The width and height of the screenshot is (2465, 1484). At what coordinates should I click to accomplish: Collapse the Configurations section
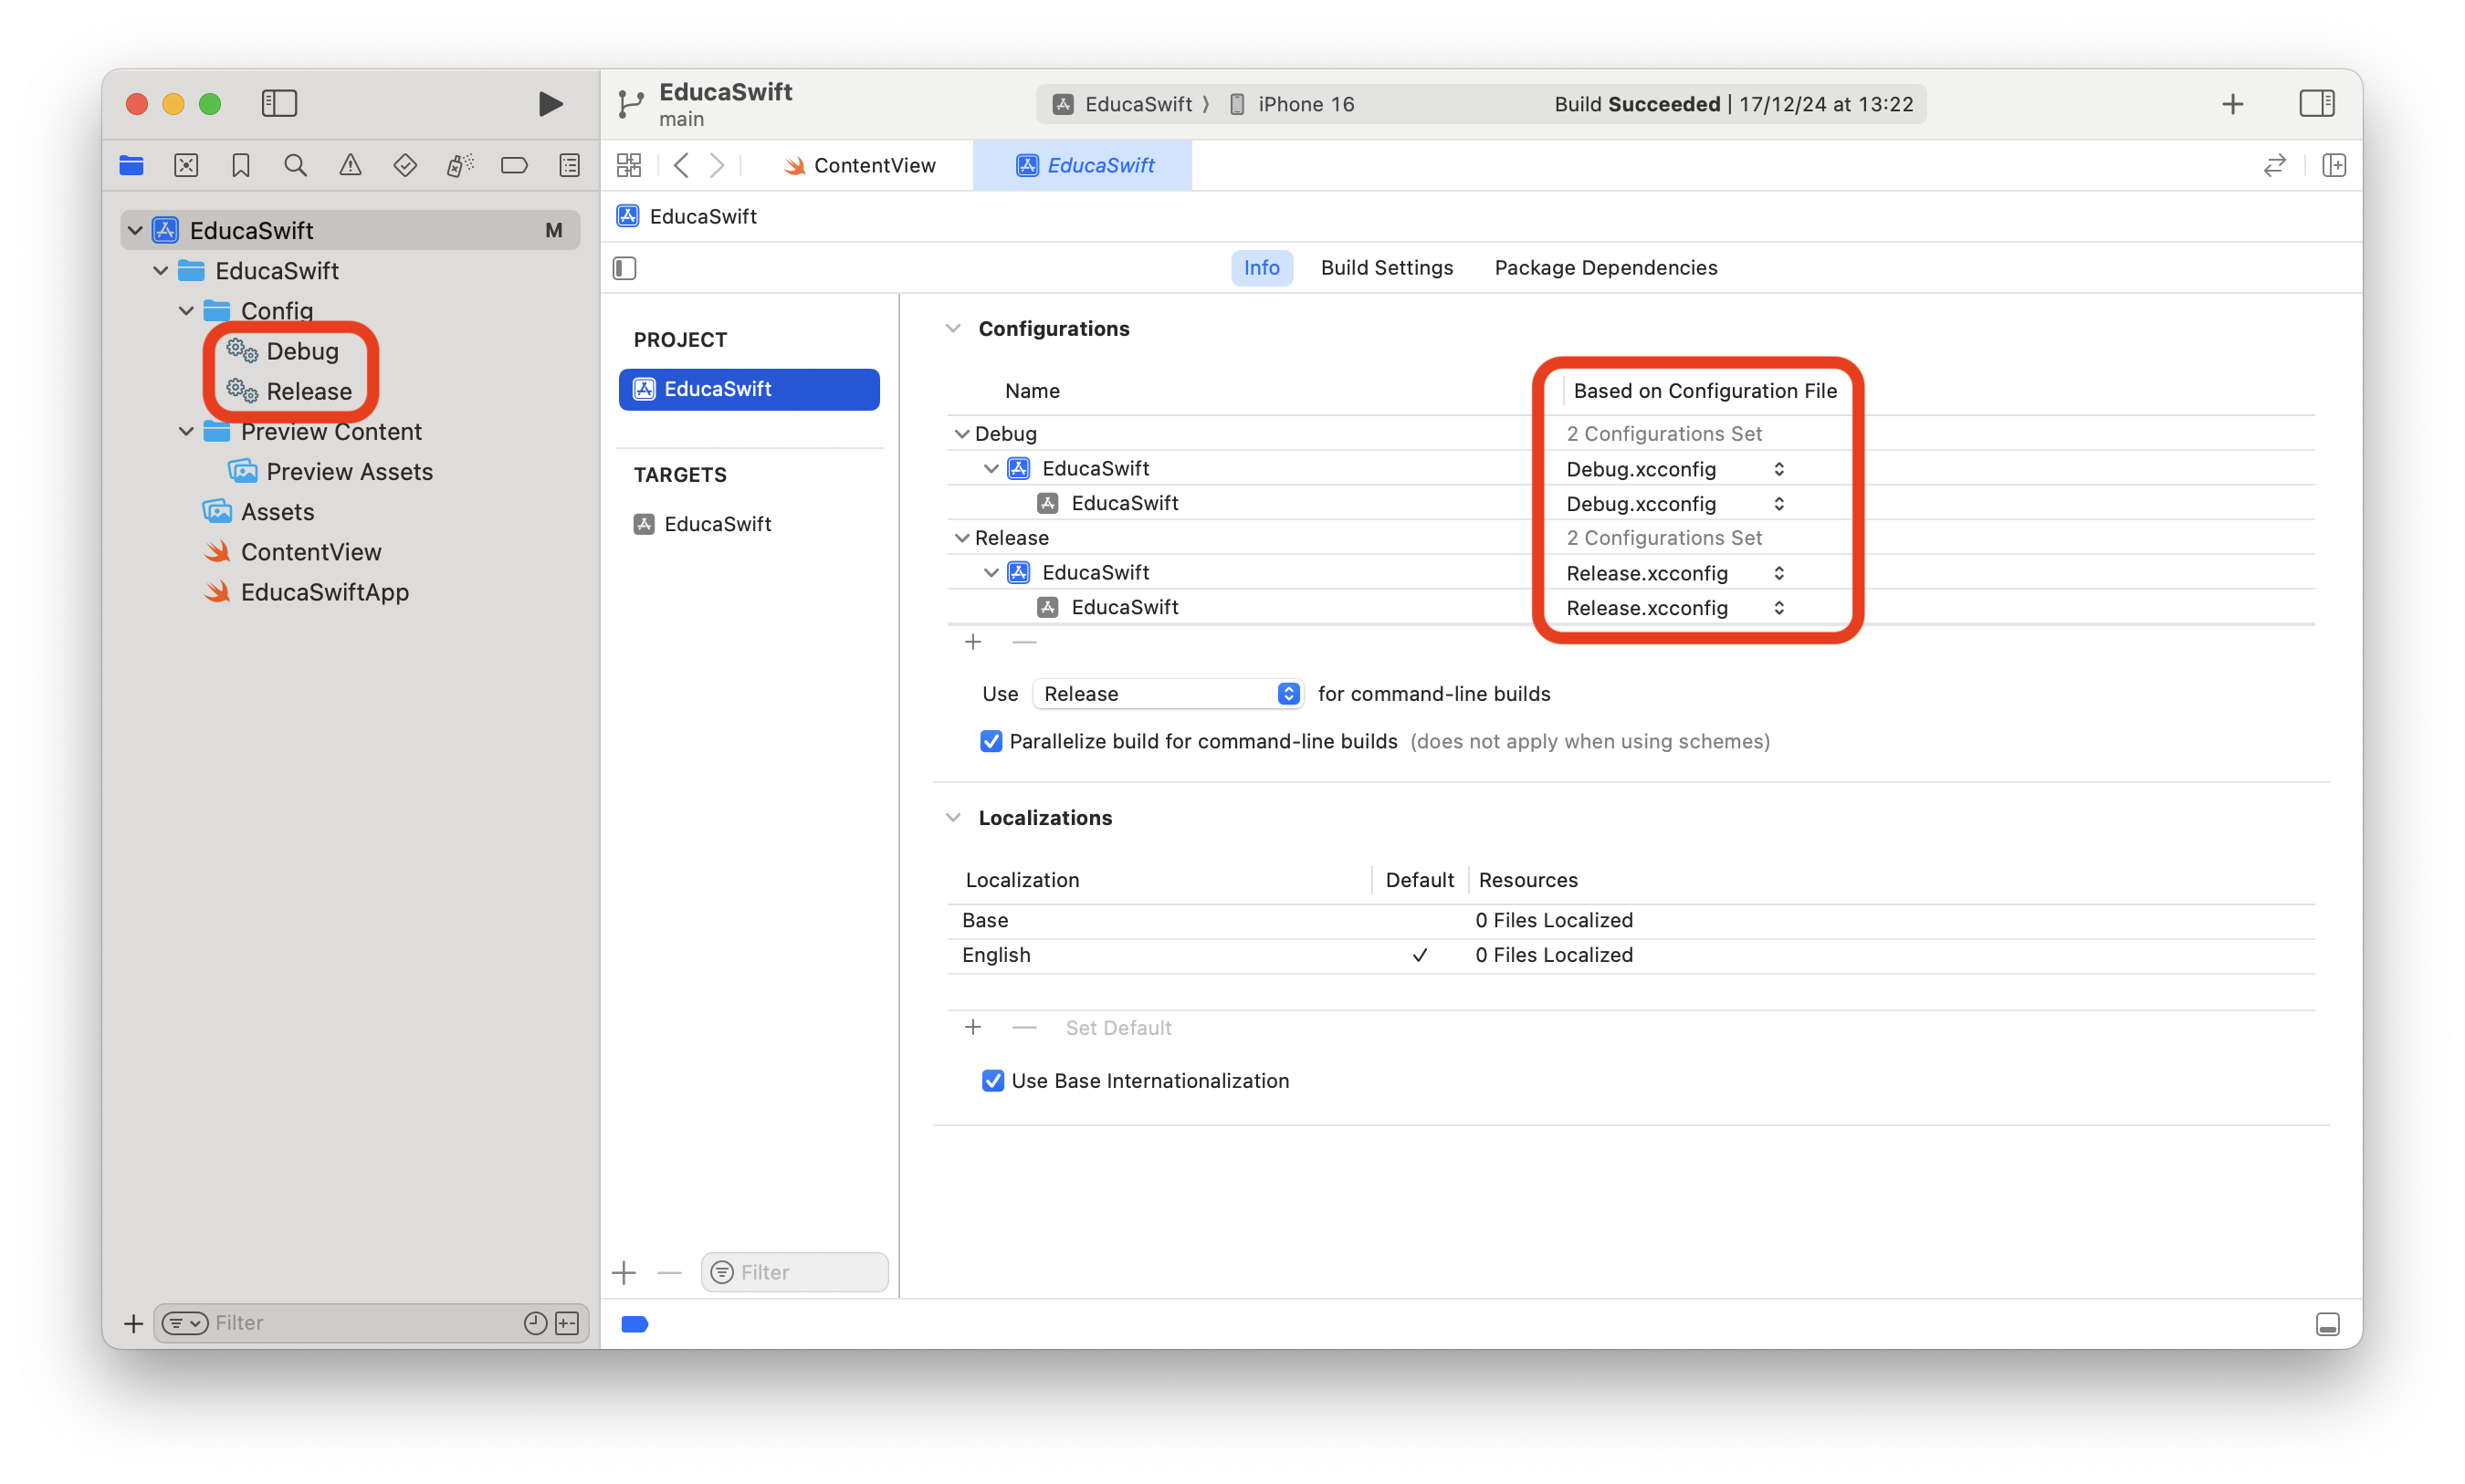click(953, 328)
